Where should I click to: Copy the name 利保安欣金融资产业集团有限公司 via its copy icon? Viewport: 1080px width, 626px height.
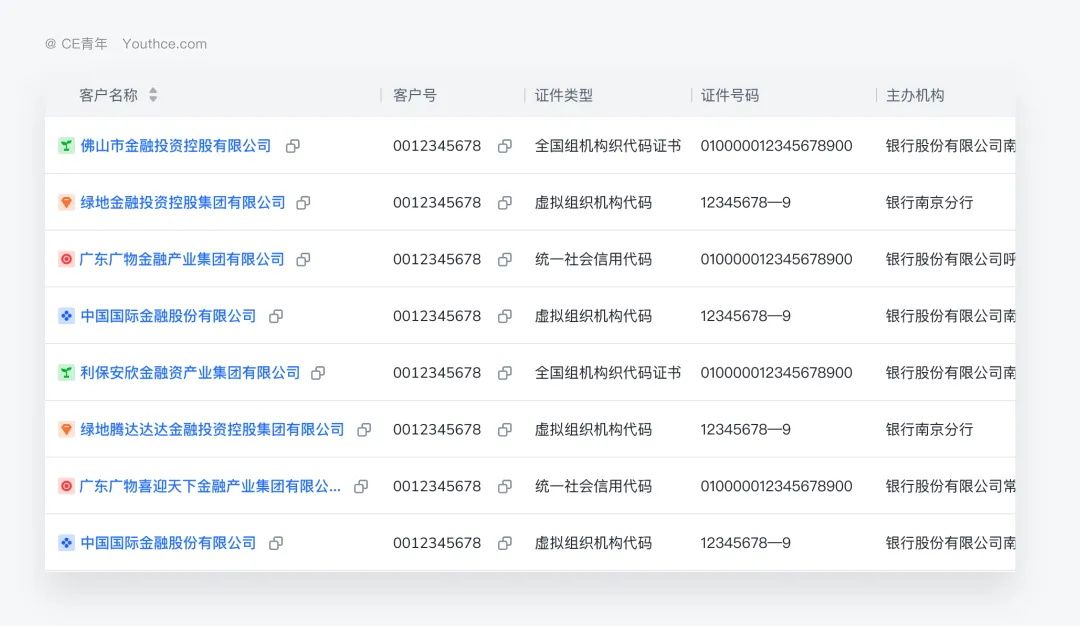(x=318, y=373)
